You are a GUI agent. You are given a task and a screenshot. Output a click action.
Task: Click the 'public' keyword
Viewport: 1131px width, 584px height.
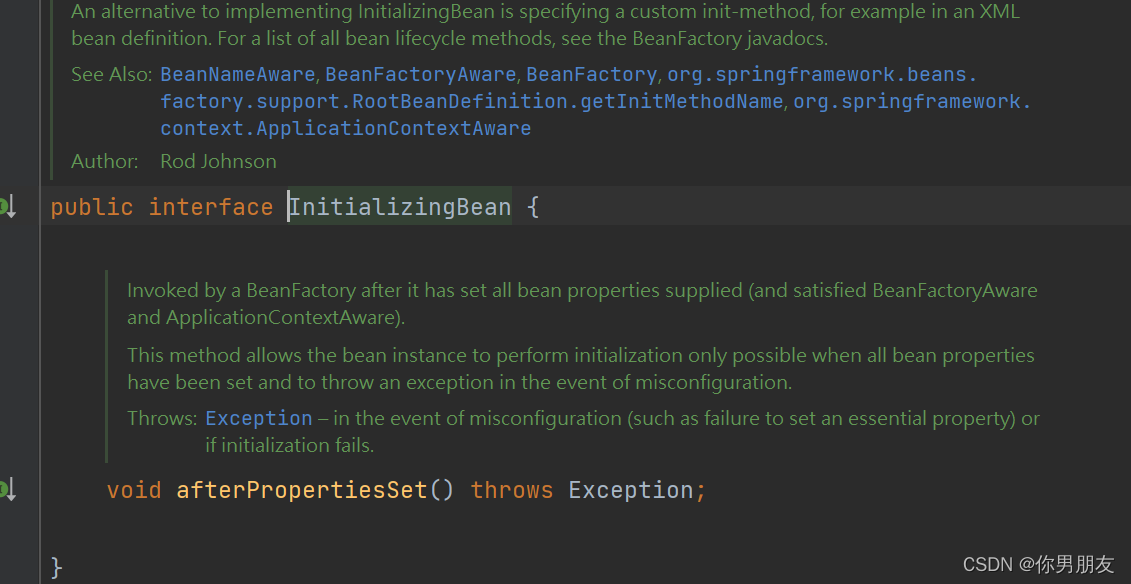pyautogui.click(x=92, y=208)
